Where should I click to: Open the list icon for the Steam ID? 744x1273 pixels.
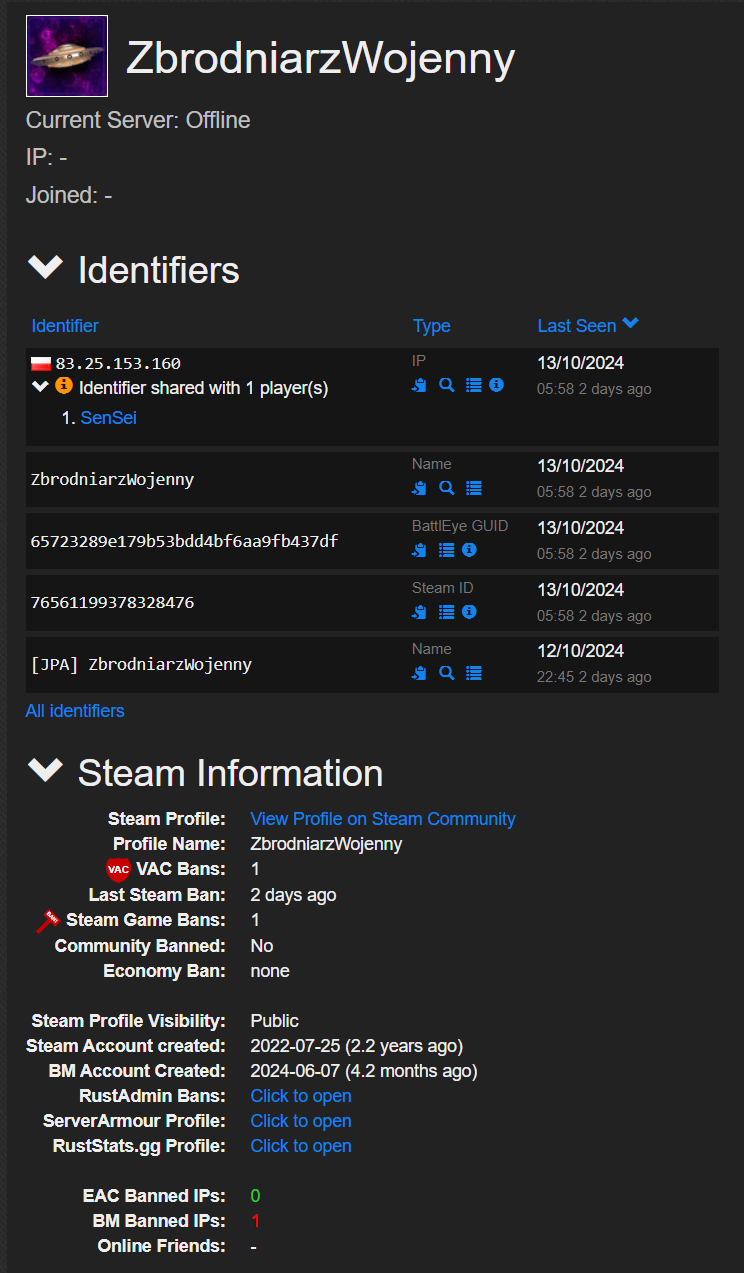(x=447, y=612)
